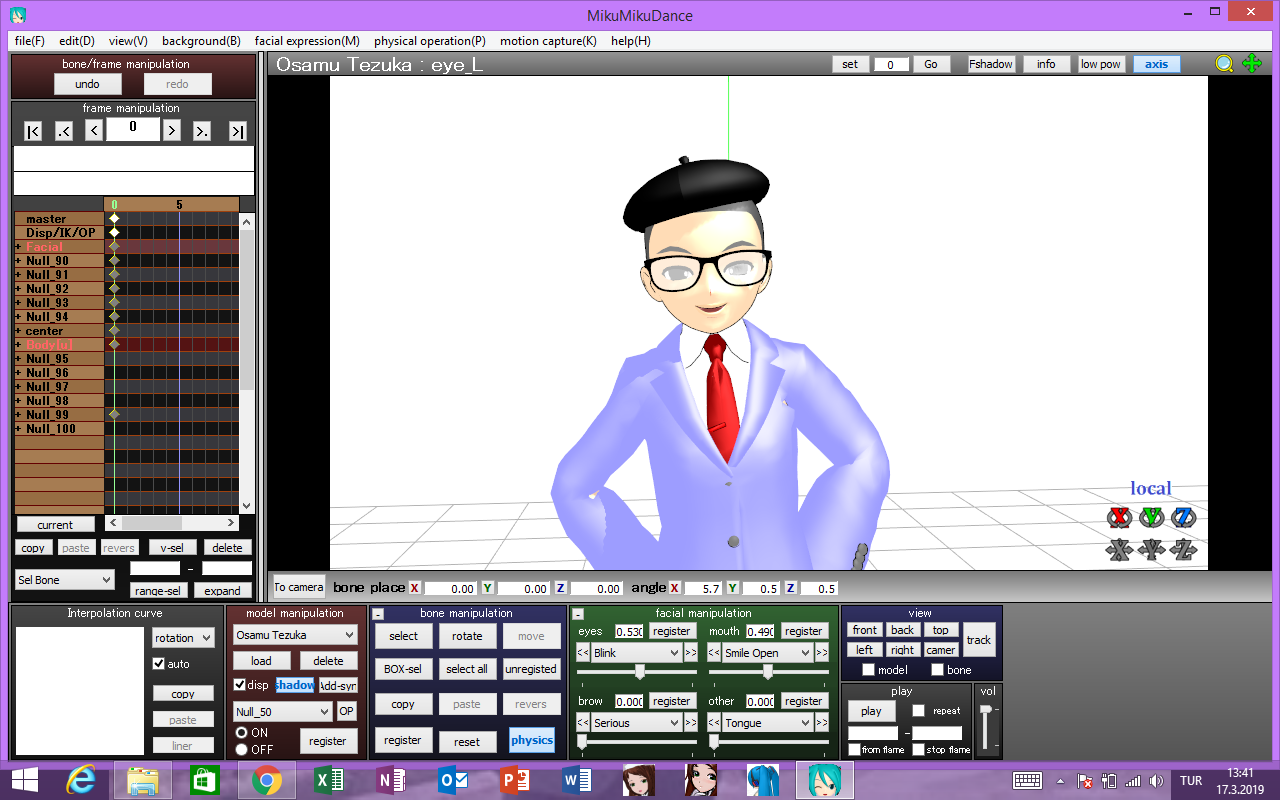Click the >> arrow beside the Smile Open dropdown
The width and height of the screenshot is (1280, 800).
(822, 653)
